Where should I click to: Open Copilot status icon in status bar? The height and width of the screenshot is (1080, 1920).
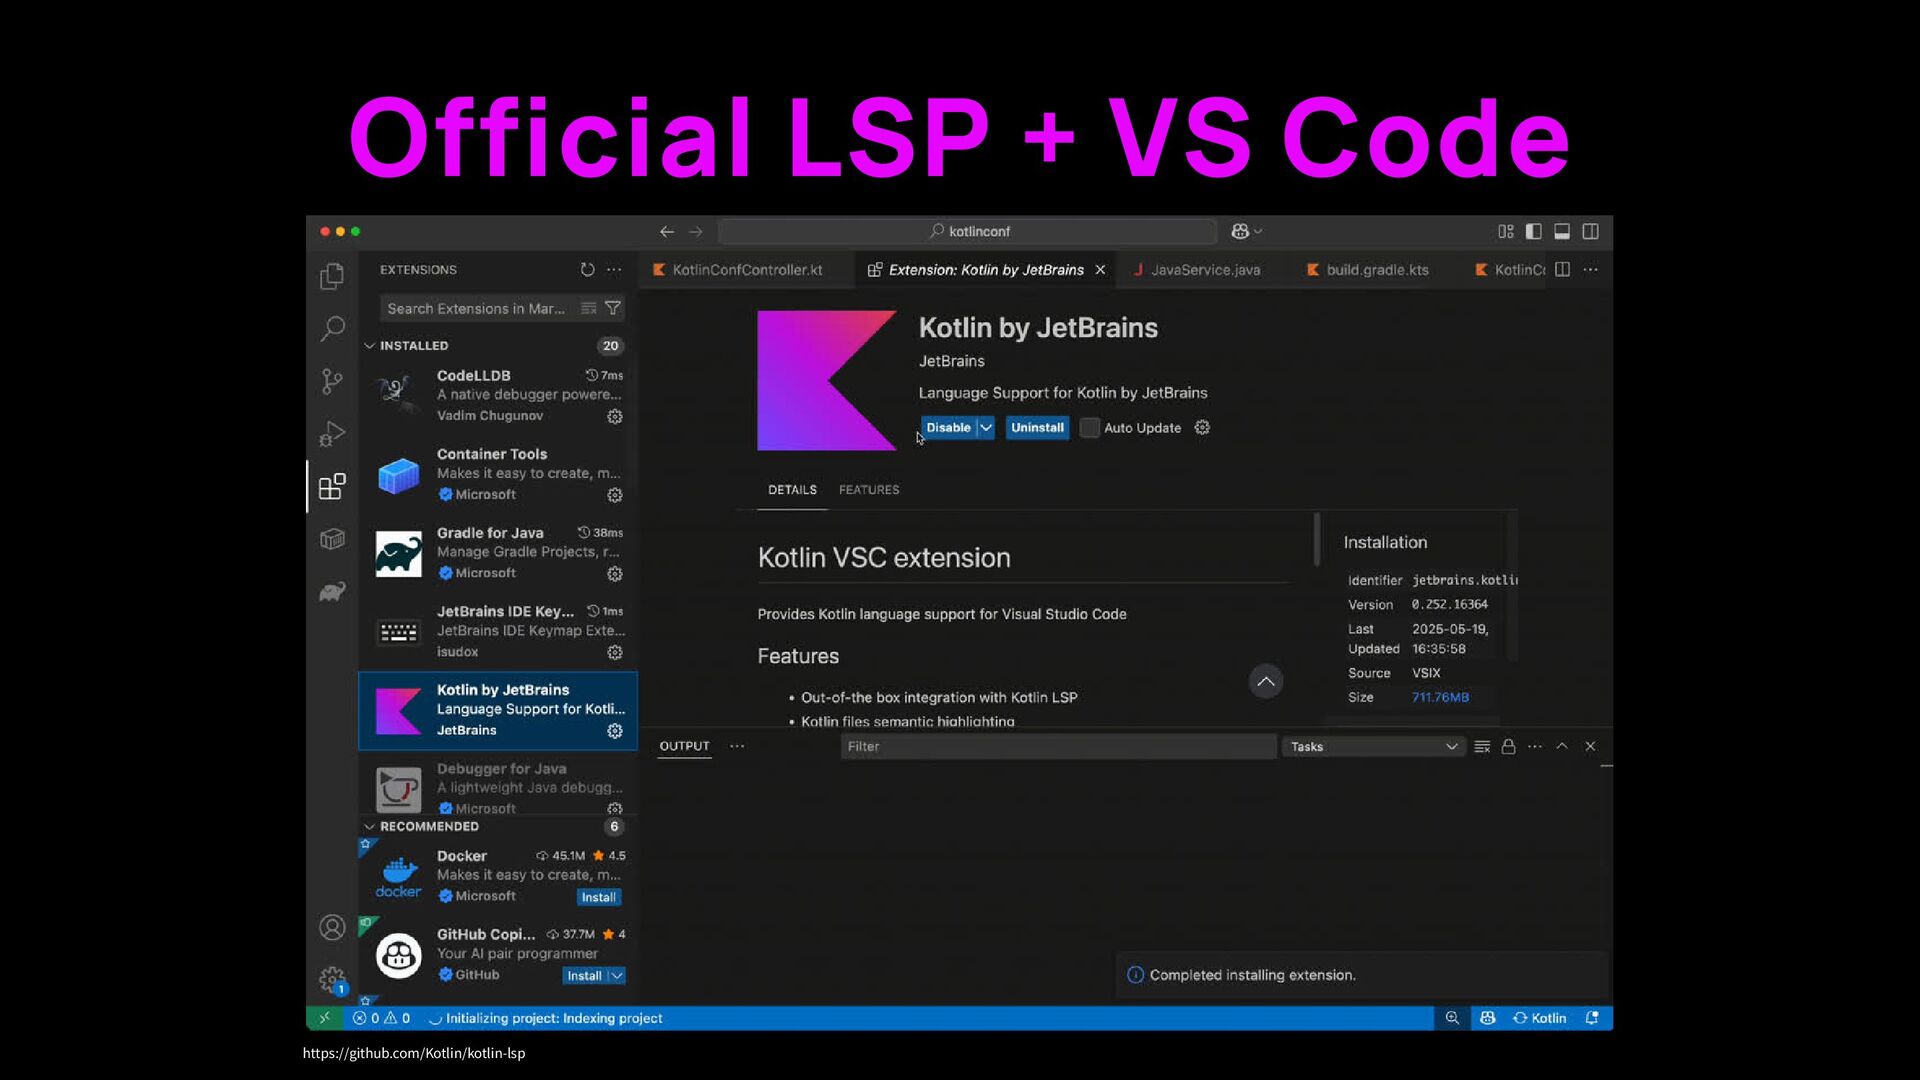pyautogui.click(x=1488, y=1018)
